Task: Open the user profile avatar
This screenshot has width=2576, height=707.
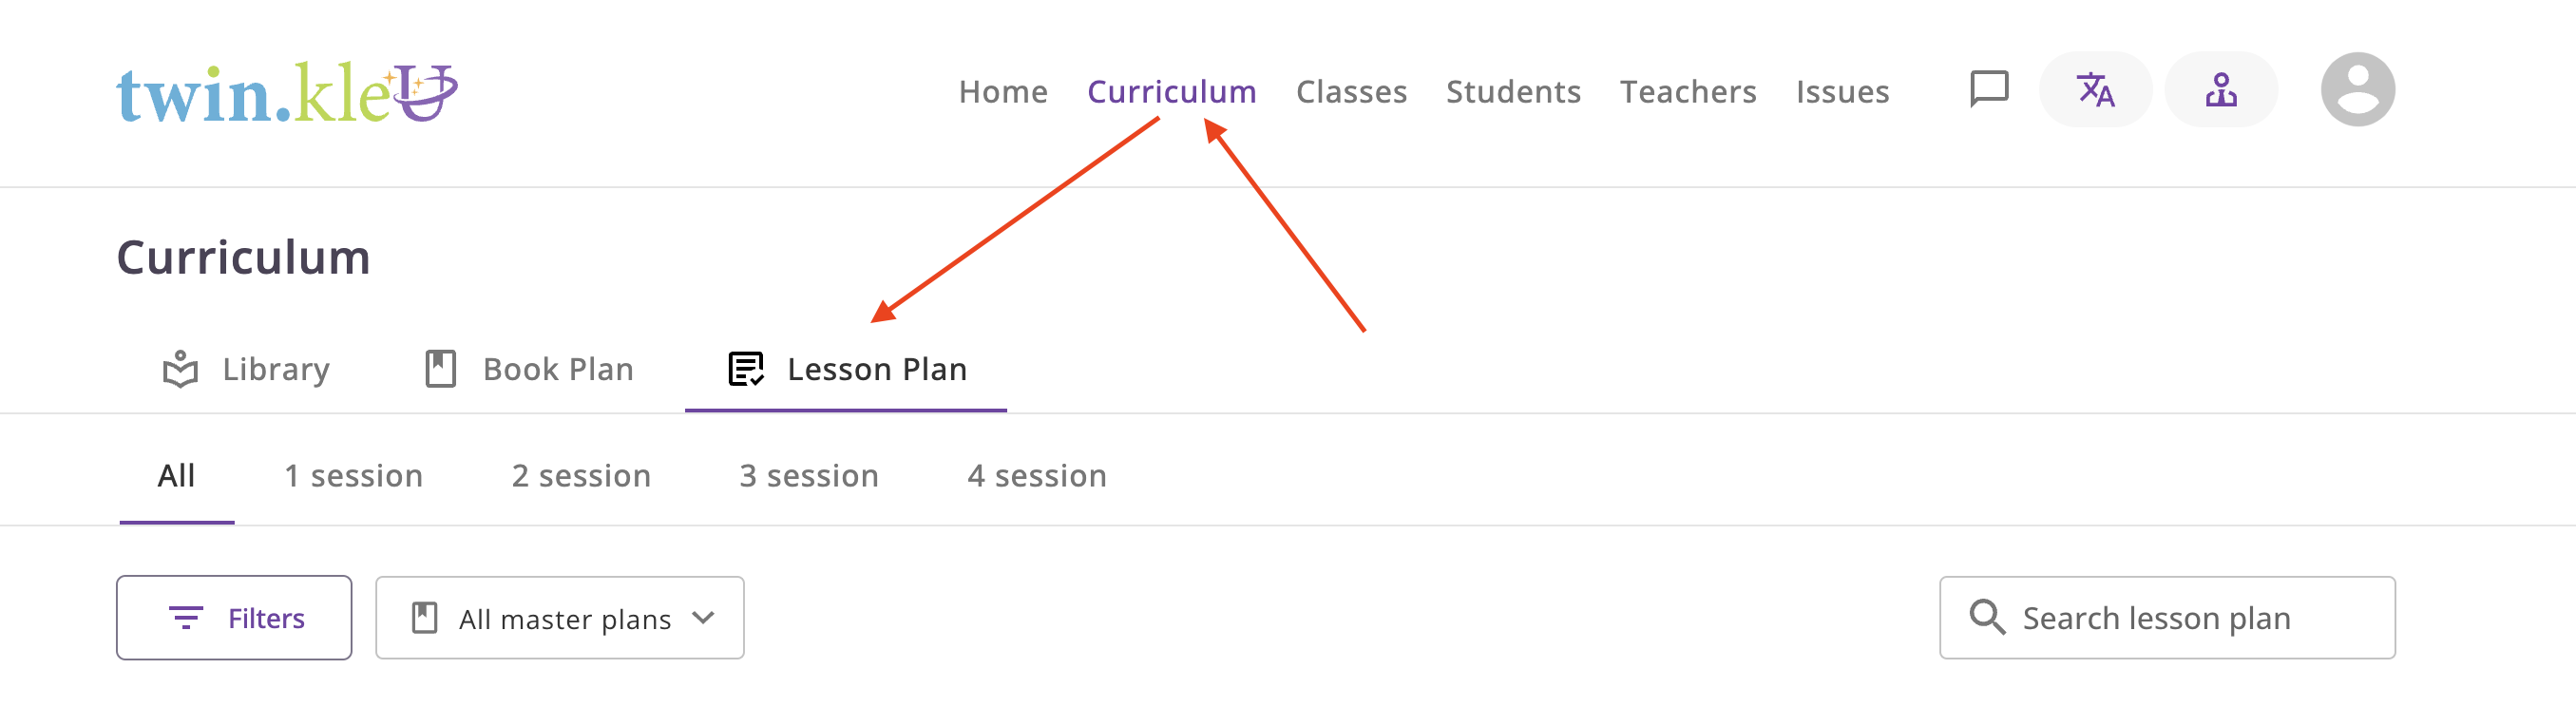Action: [x=2357, y=90]
